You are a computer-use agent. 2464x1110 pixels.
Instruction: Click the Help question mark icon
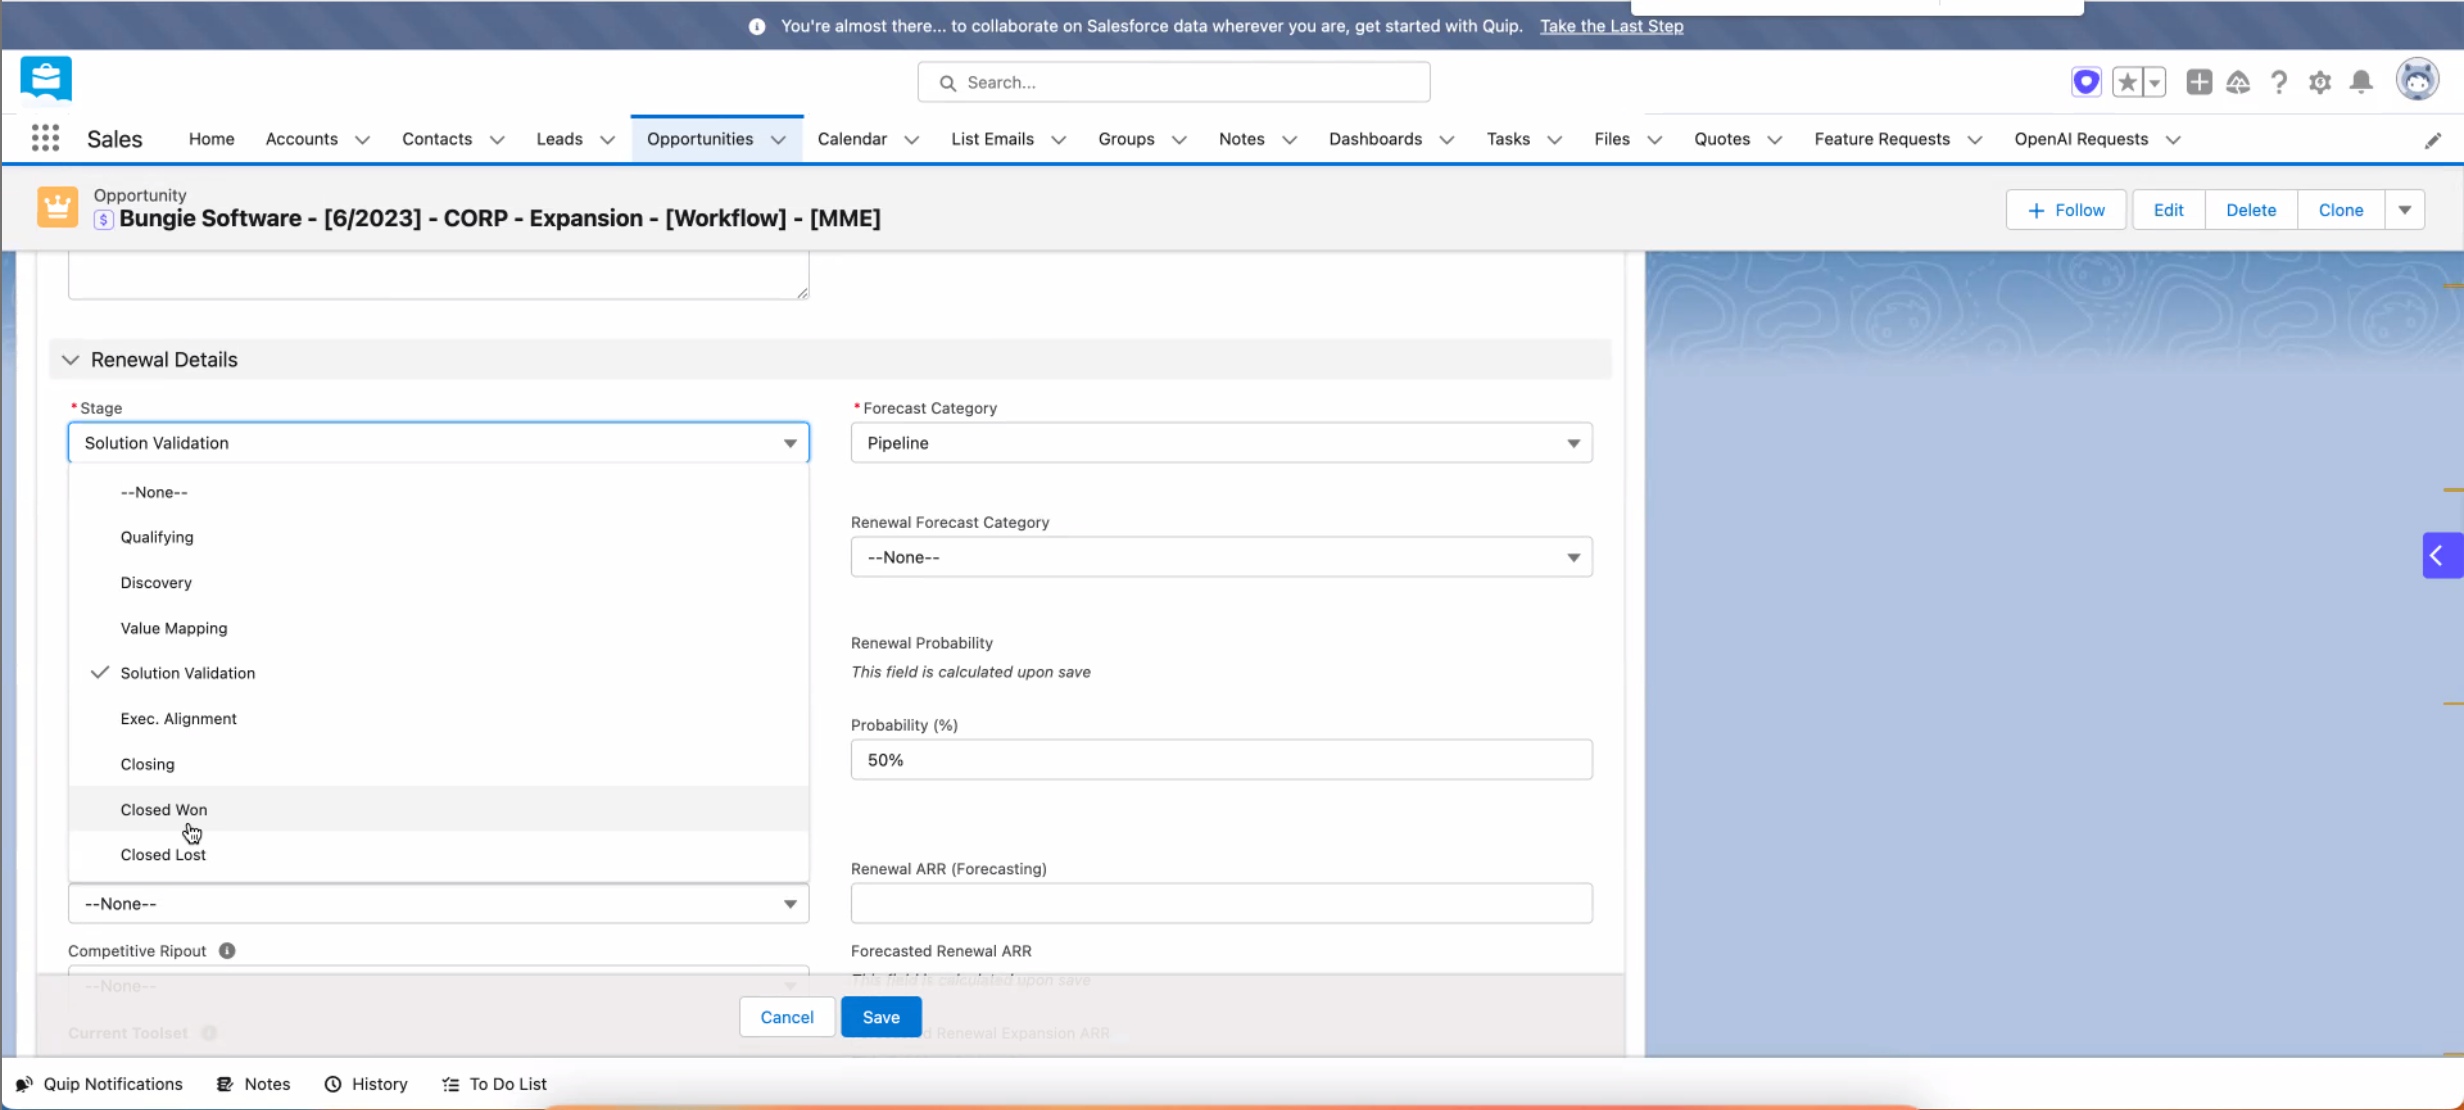(2279, 82)
